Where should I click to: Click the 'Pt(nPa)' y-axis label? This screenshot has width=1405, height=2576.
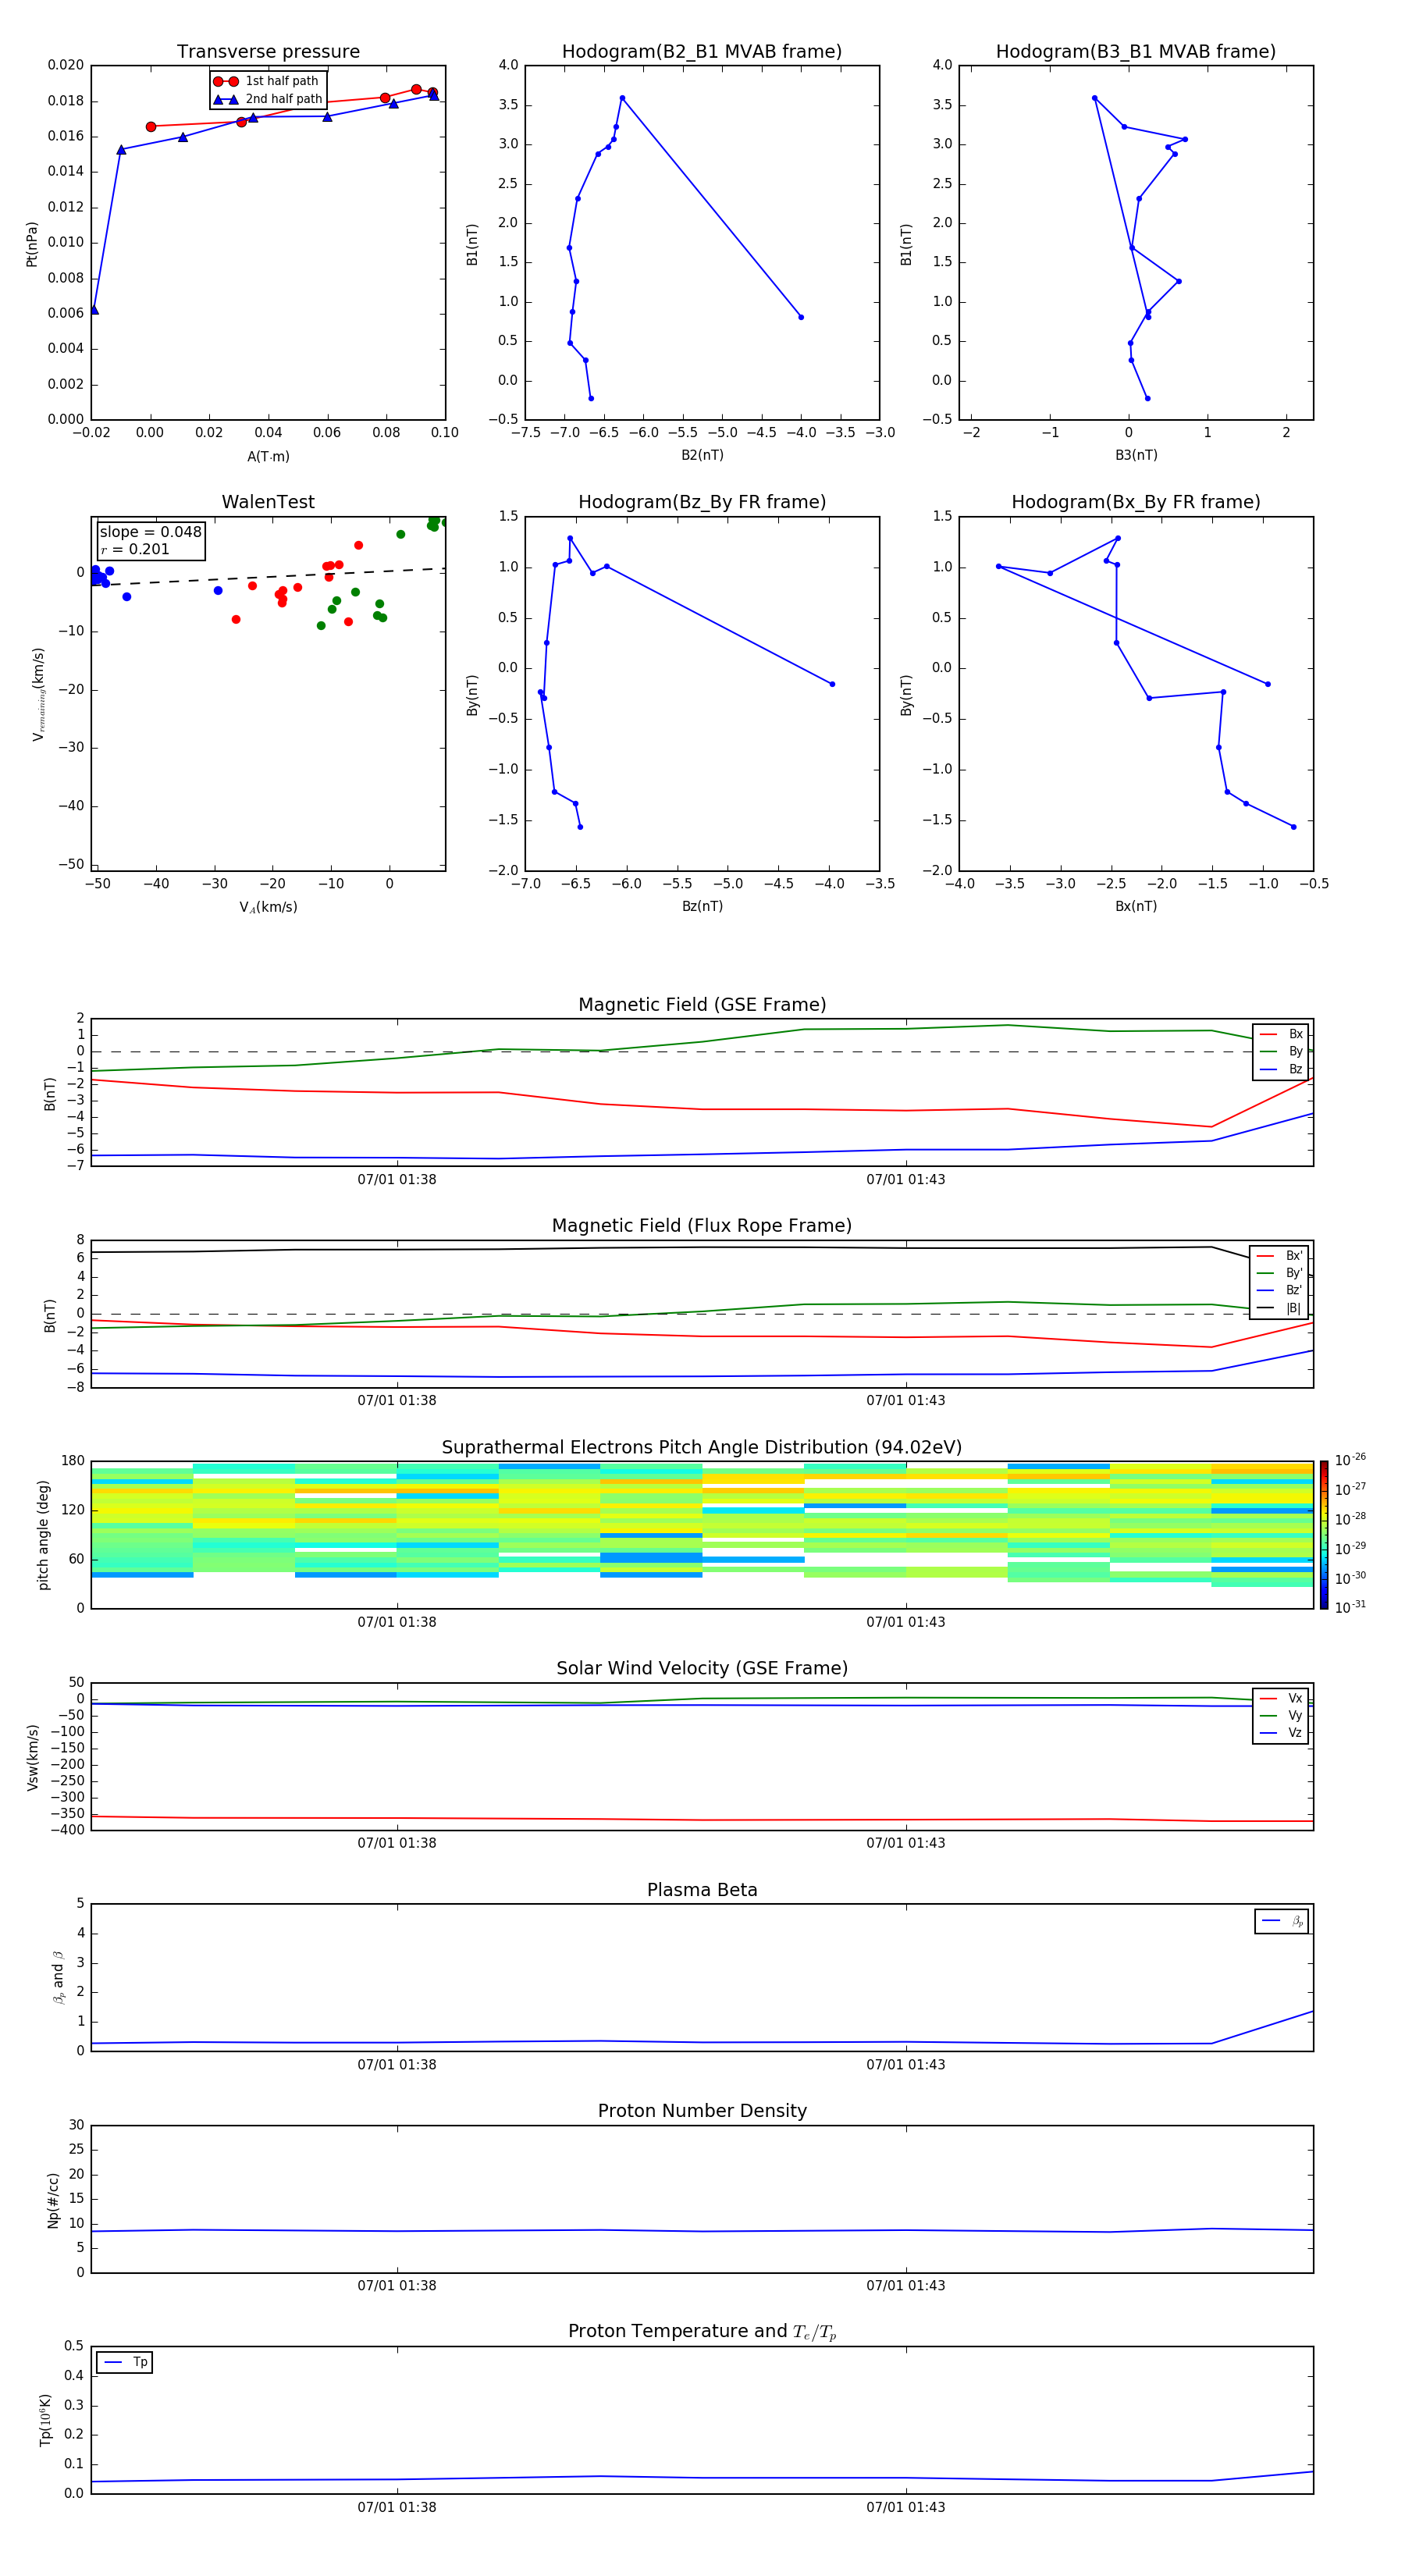pyautogui.click(x=32, y=244)
